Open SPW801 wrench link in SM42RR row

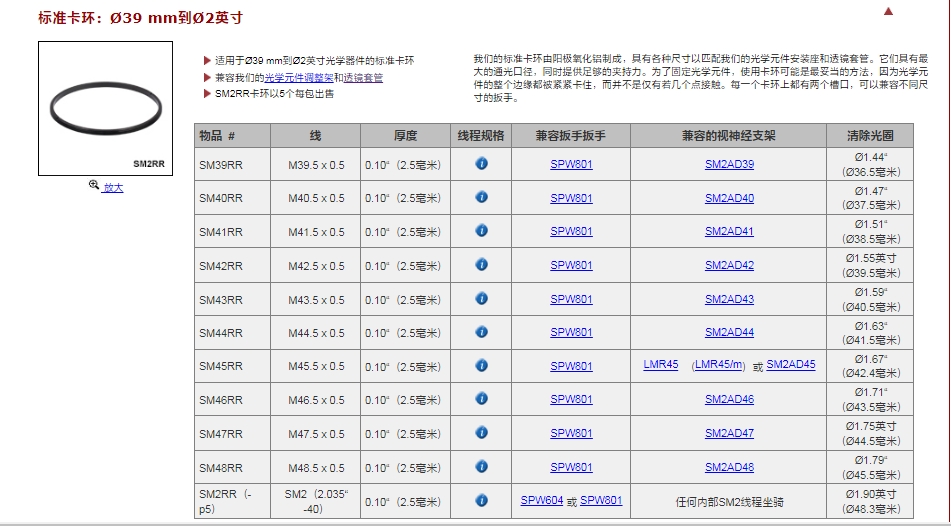[x=571, y=266]
